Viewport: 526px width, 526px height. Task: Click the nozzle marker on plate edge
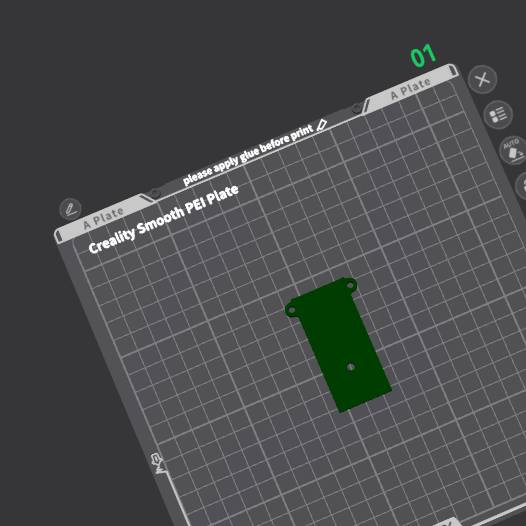[157, 463]
